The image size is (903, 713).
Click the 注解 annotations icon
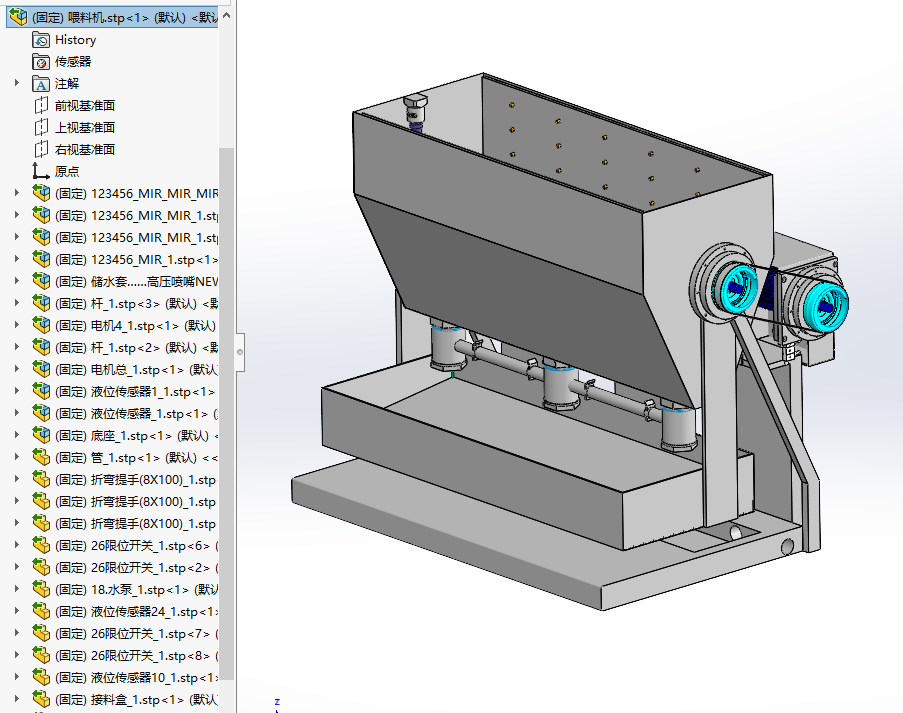coord(41,84)
